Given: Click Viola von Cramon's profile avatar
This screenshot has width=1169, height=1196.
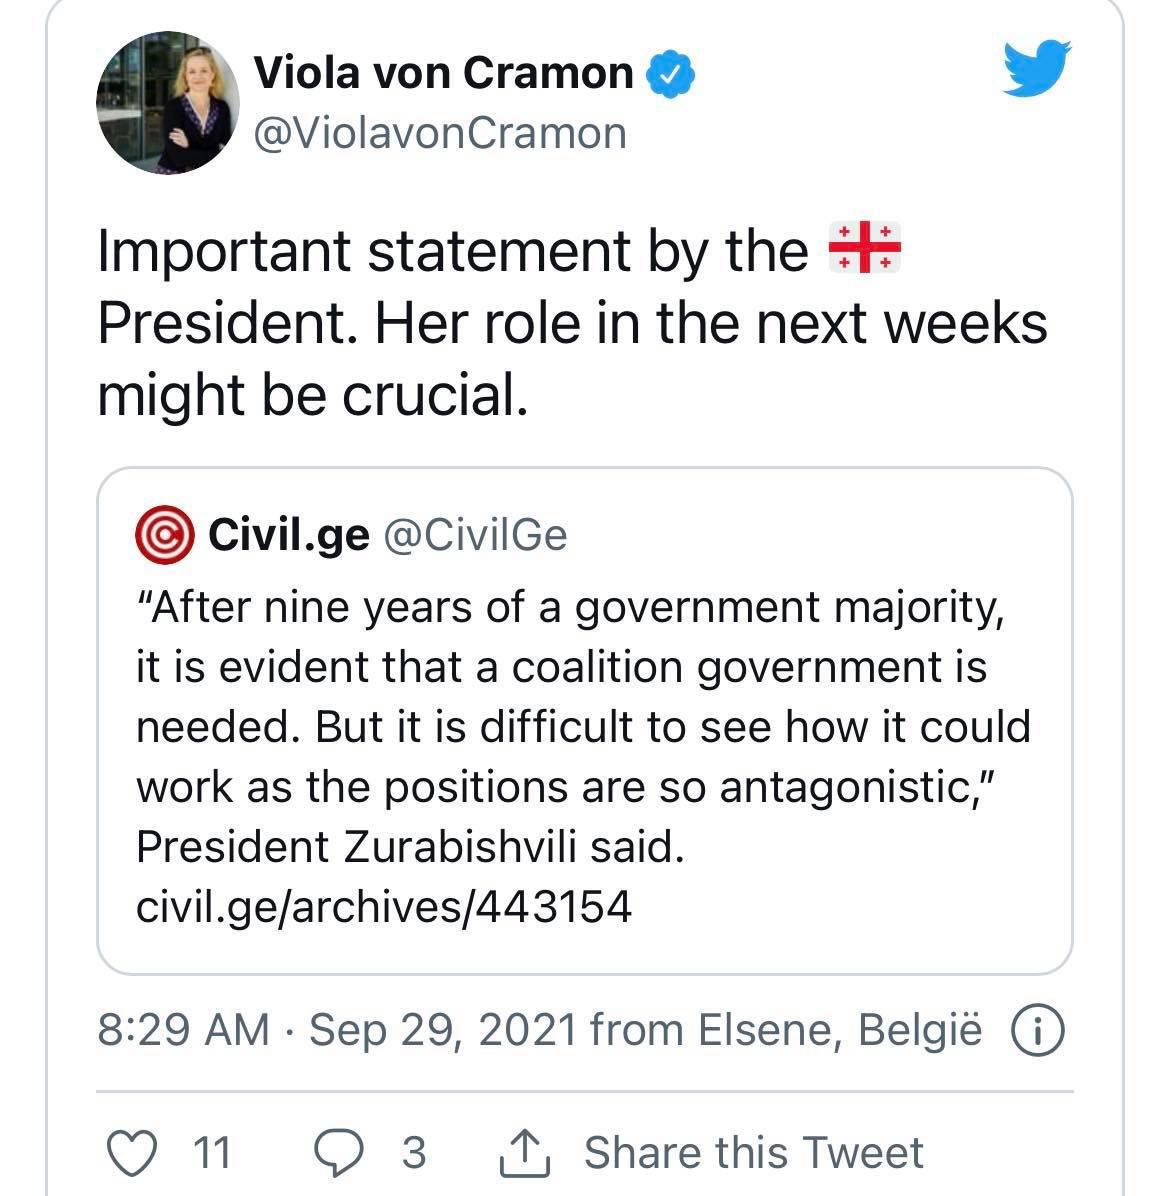Looking at the screenshot, I should tap(168, 103).
